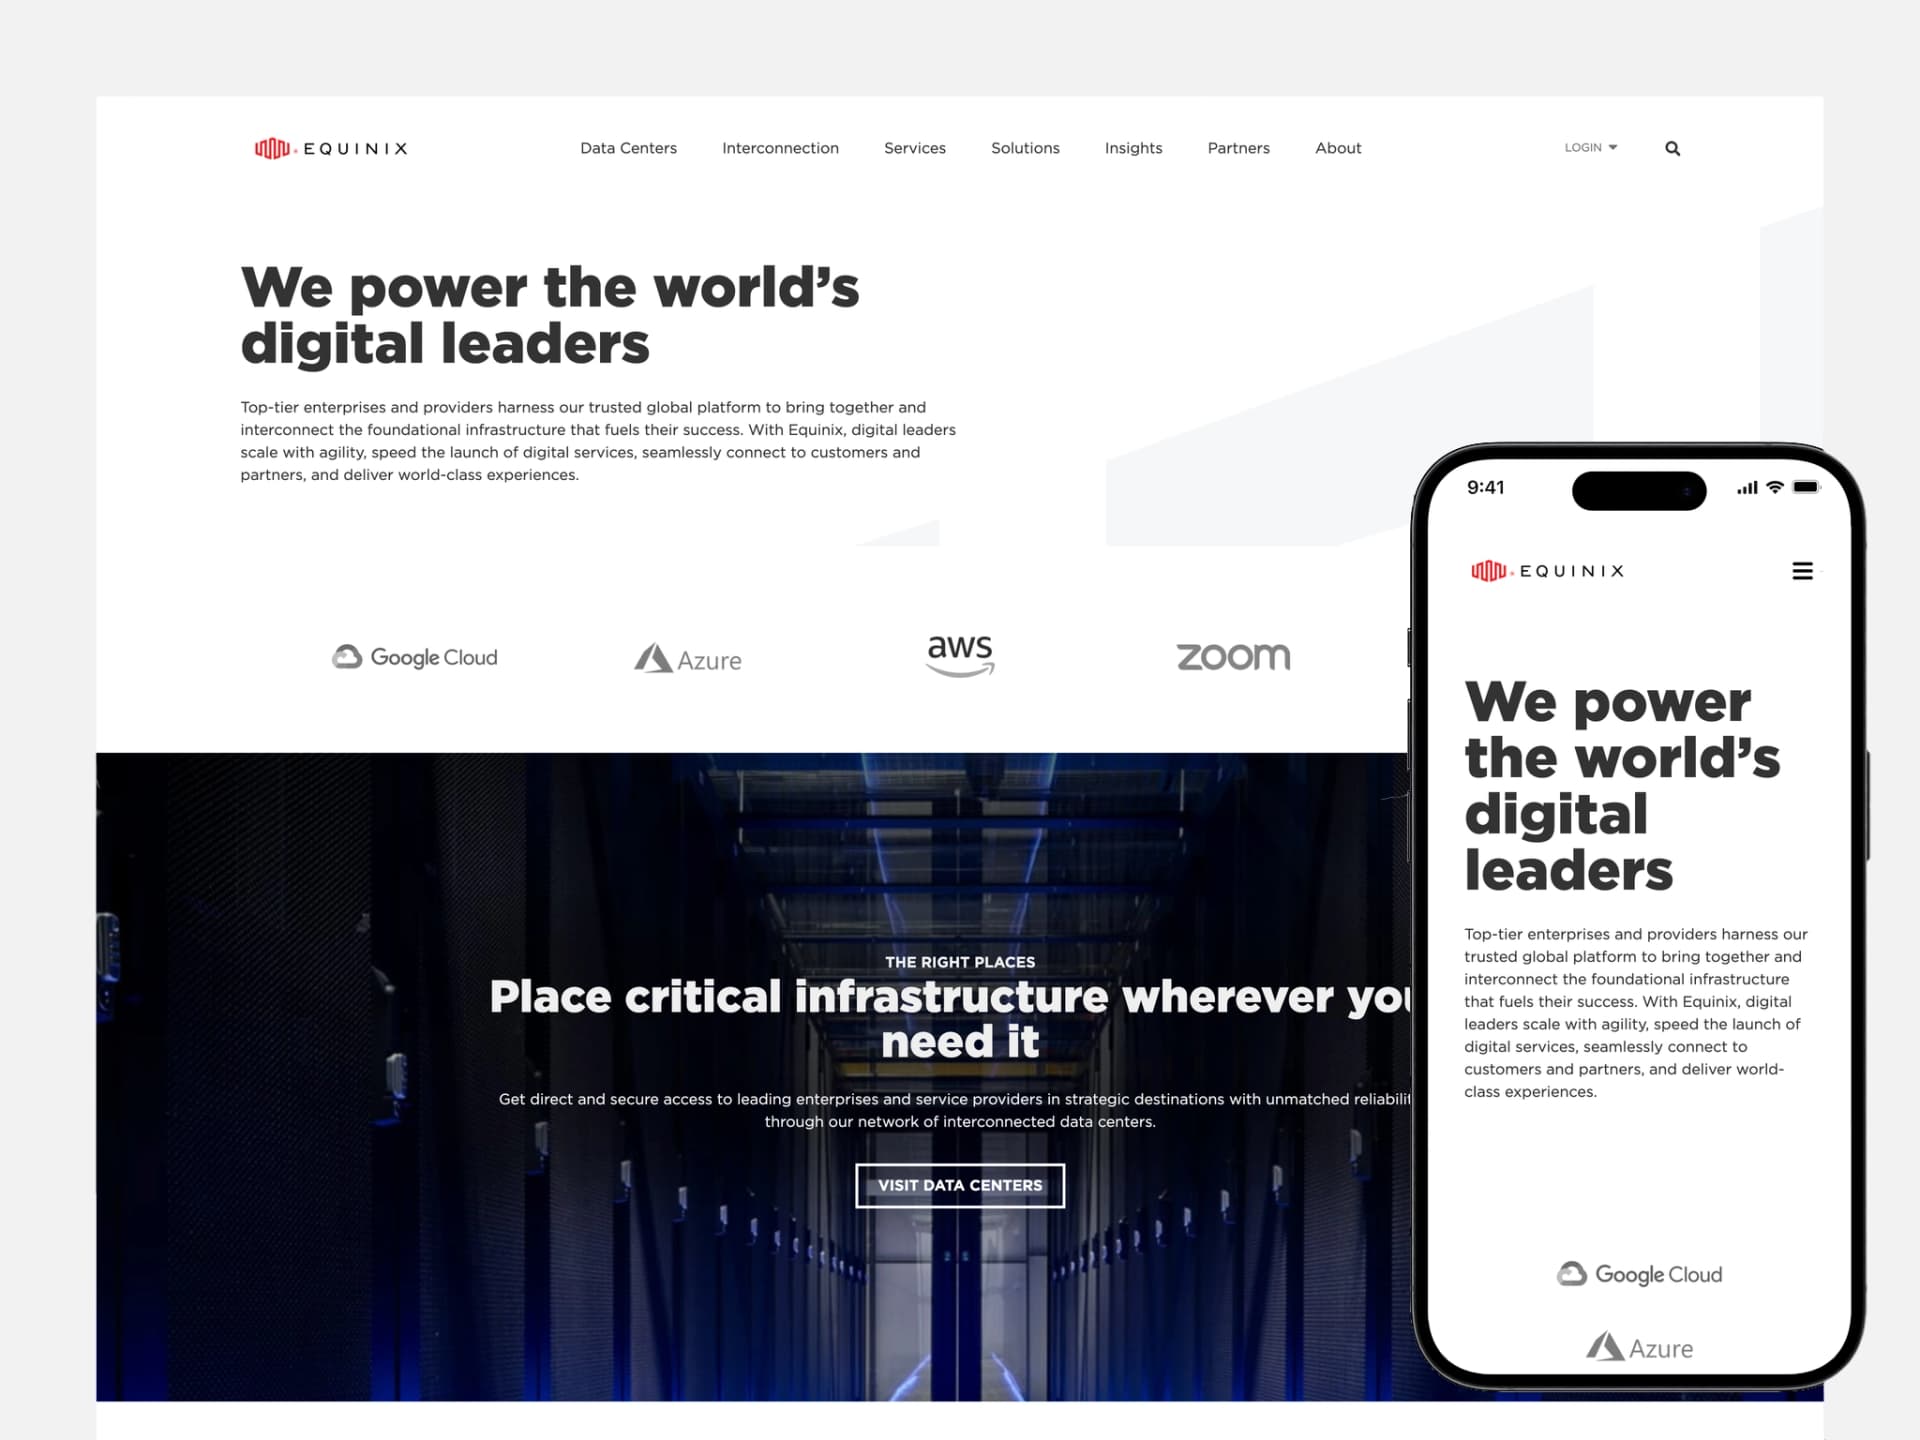
Task: Click the Partners navigation link
Action: pos(1238,148)
